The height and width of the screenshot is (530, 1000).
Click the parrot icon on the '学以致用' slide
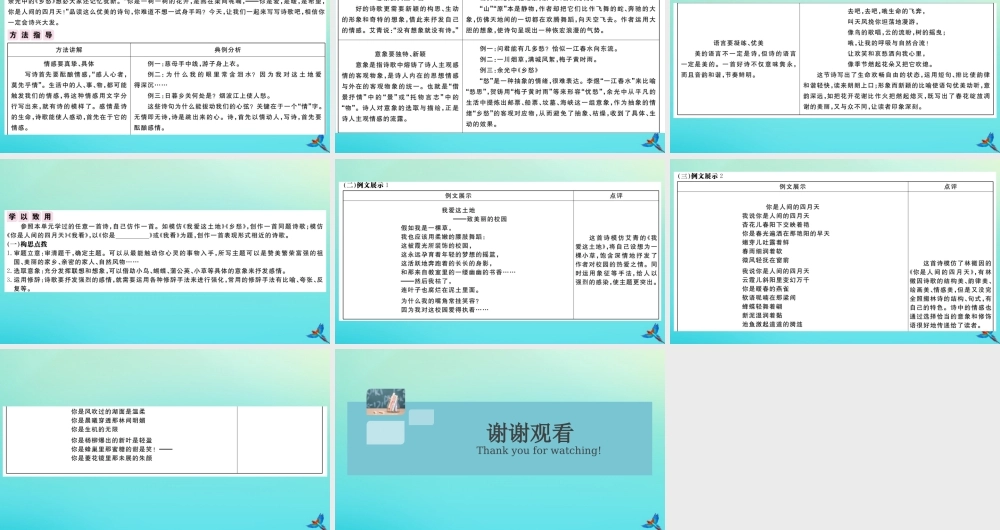[318, 333]
